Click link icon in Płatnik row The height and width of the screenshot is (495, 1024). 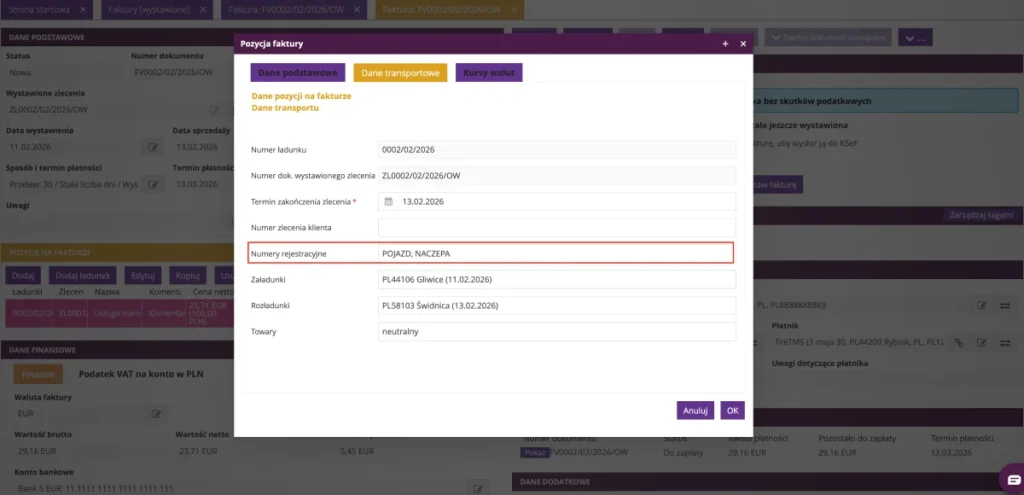959,342
